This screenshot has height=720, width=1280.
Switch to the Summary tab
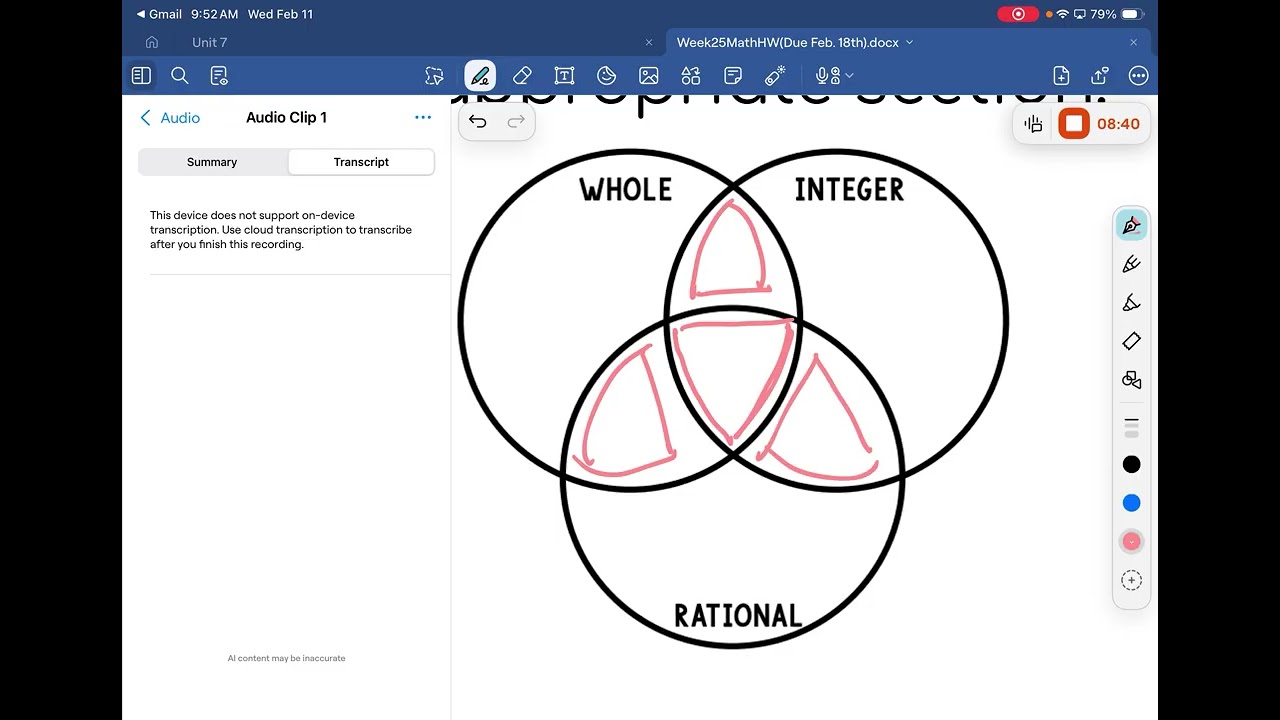[x=212, y=162]
